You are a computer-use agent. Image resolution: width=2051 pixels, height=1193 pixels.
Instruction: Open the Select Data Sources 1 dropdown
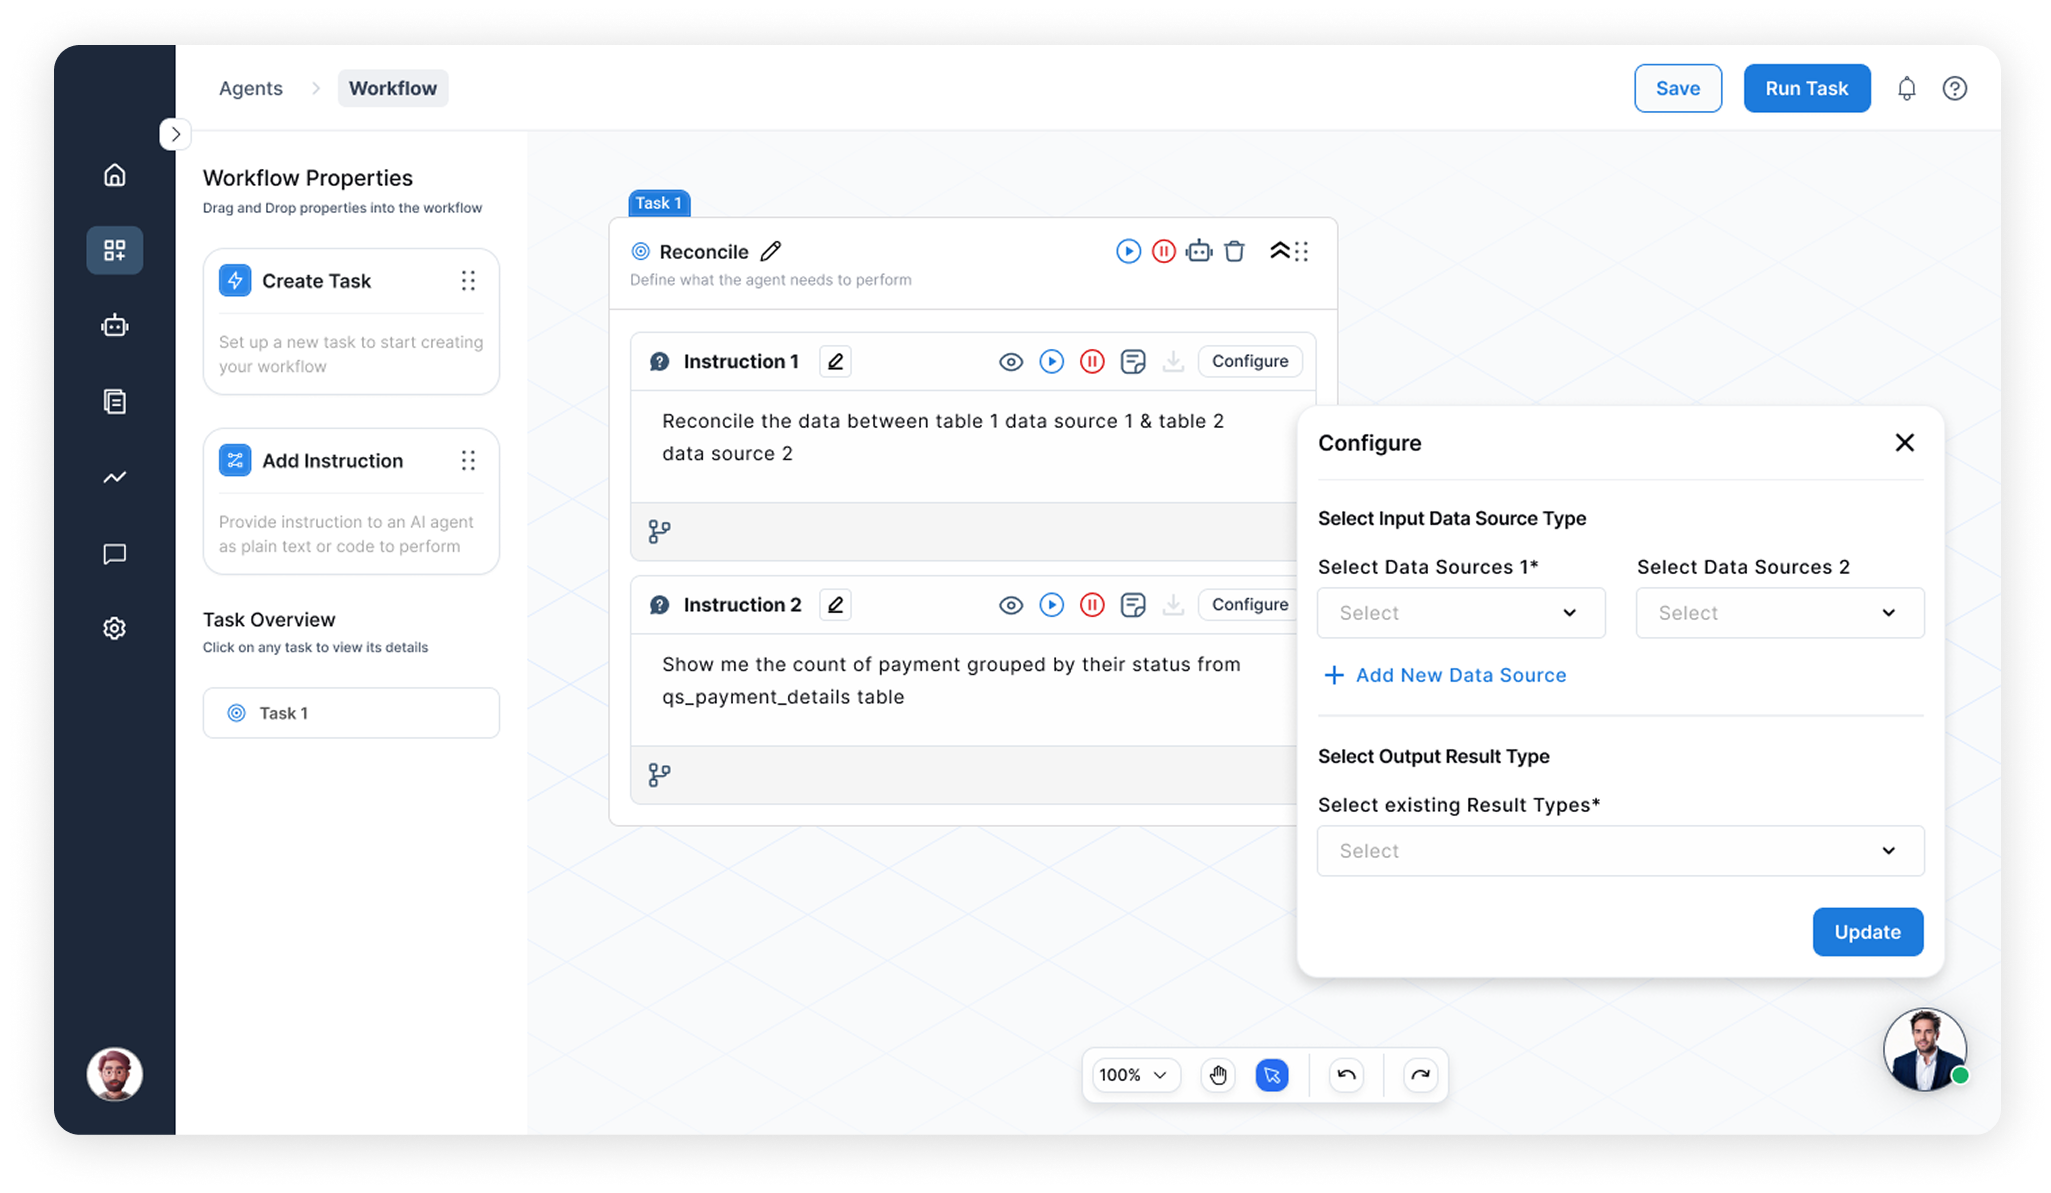(1460, 613)
